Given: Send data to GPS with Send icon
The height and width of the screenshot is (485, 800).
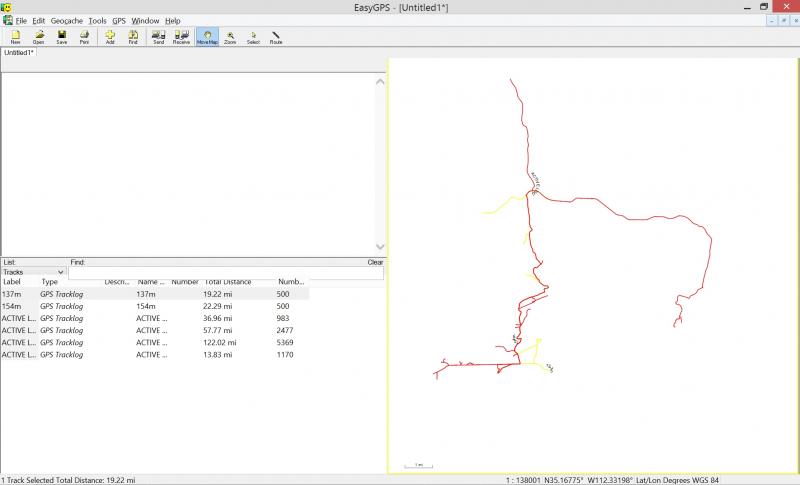Looking at the screenshot, I should click(x=159, y=37).
